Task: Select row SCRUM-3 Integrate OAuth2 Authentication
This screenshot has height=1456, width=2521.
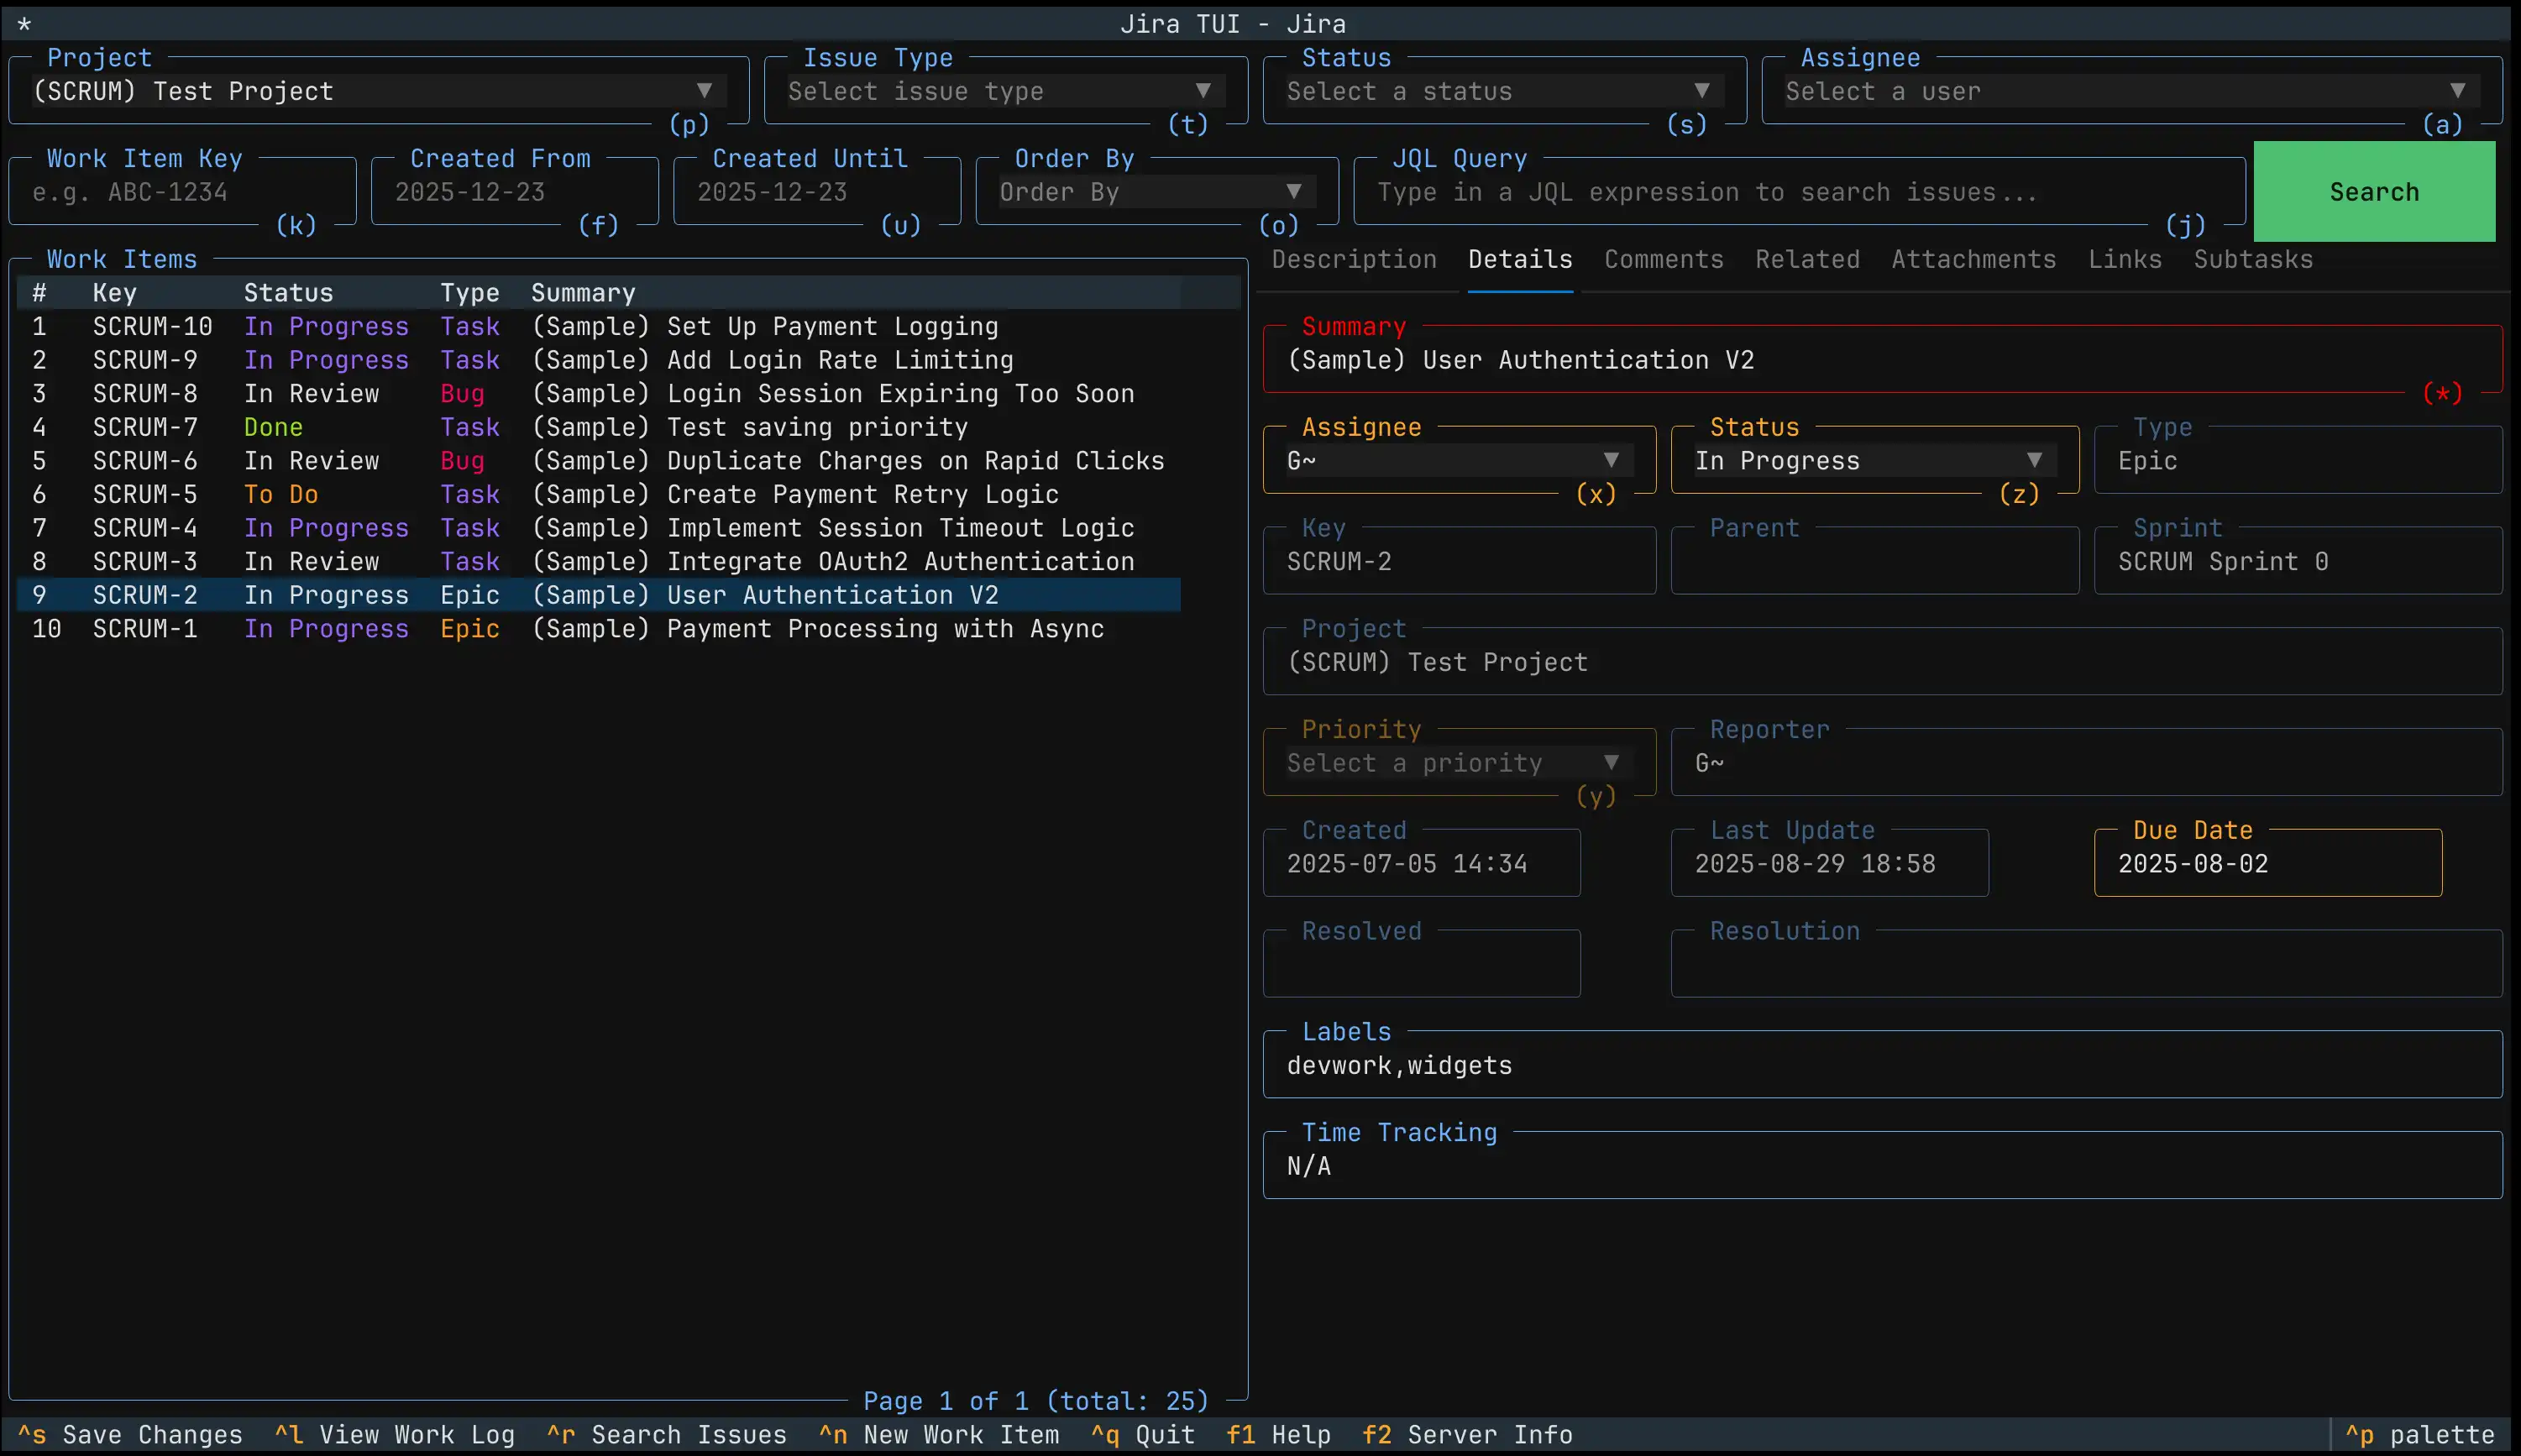Action: click(x=599, y=562)
